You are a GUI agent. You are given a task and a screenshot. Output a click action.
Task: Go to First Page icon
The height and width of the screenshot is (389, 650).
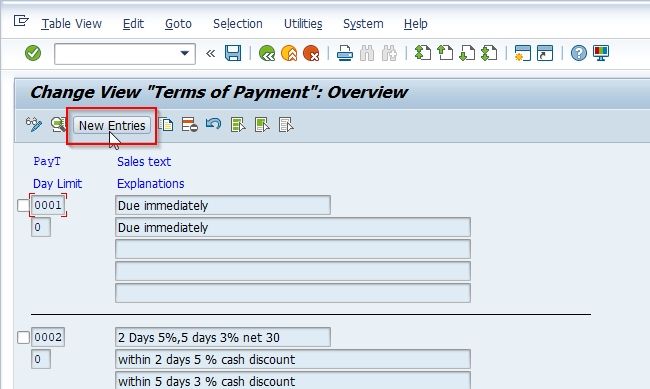[x=423, y=53]
